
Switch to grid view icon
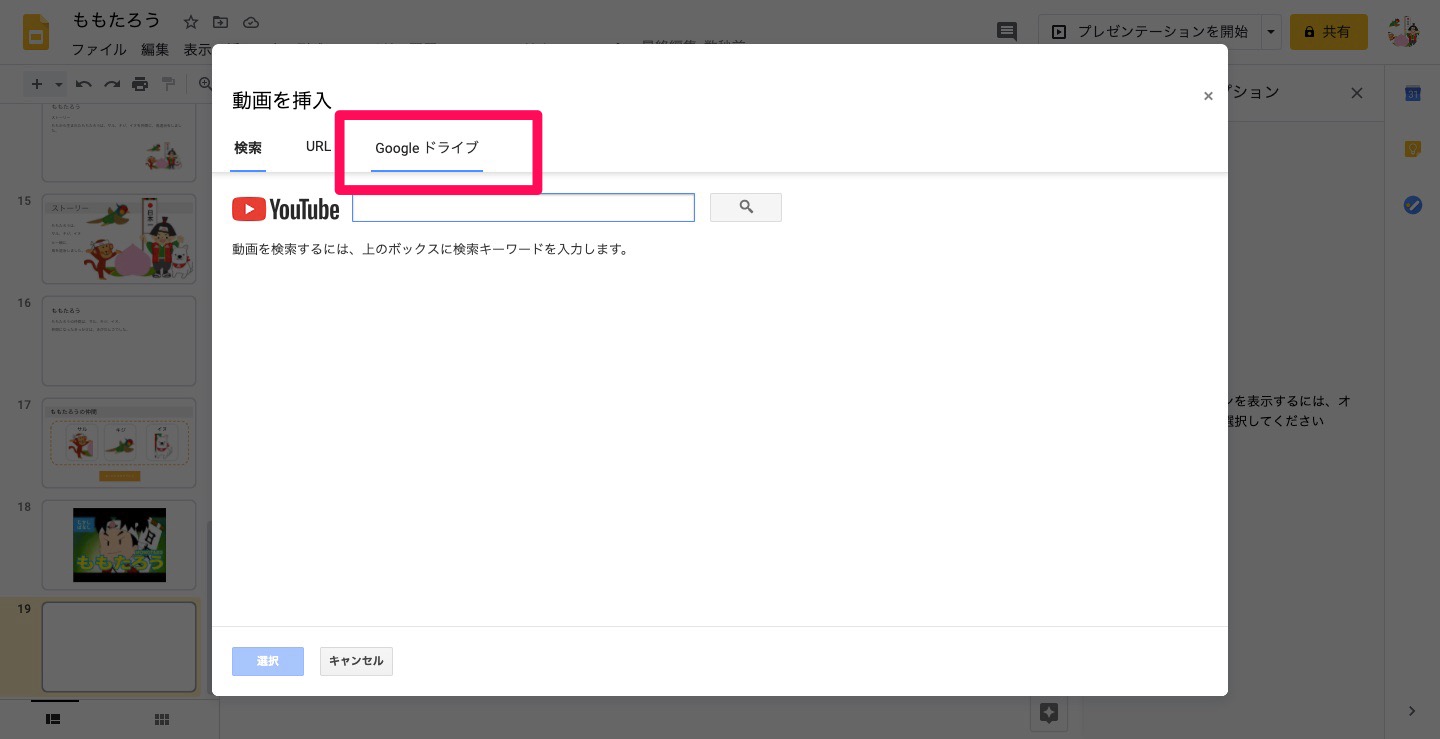pos(162,719)
